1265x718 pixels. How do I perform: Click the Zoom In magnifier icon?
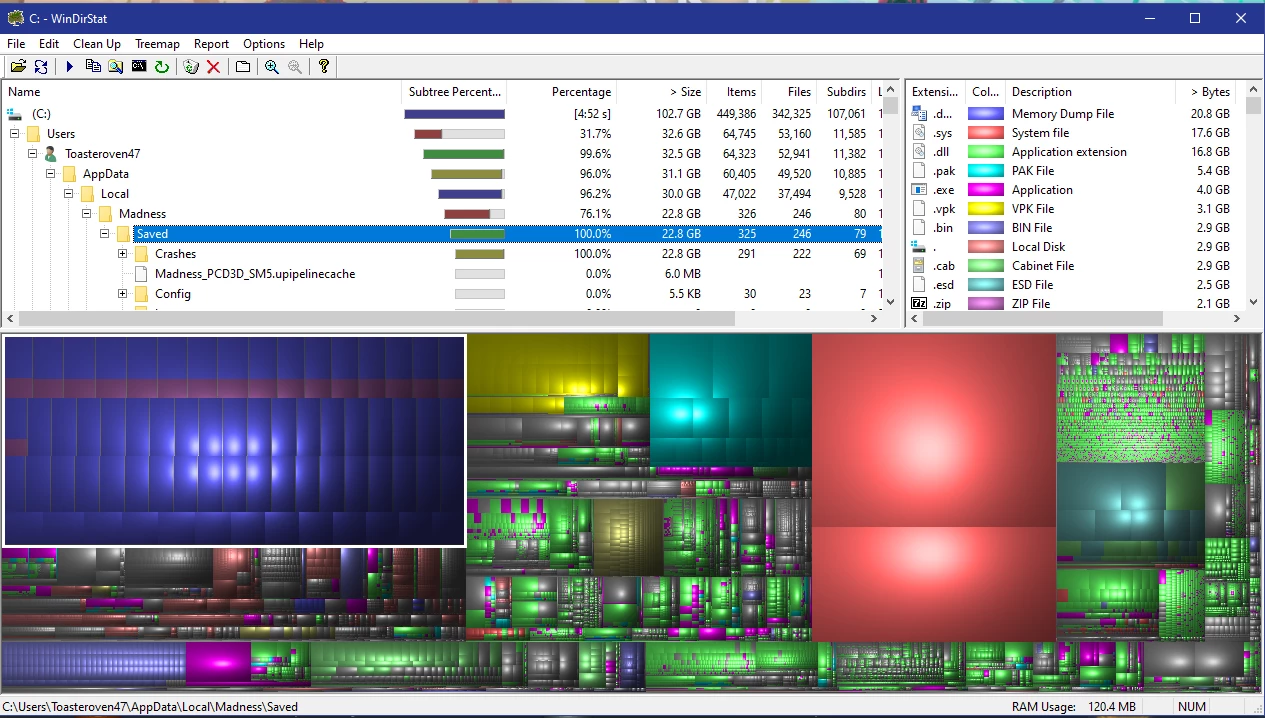coord(272,67)
